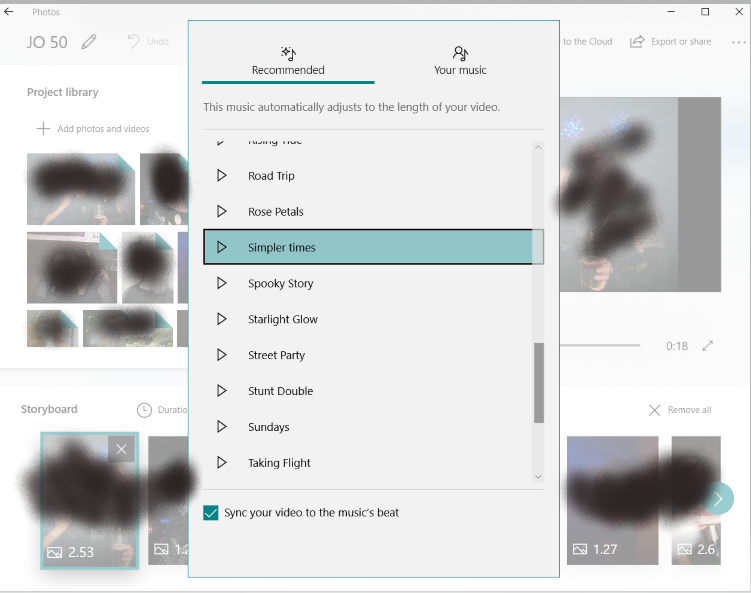Edit project title with pencil icon
This screenshot has height=593, width=751.
89,42
